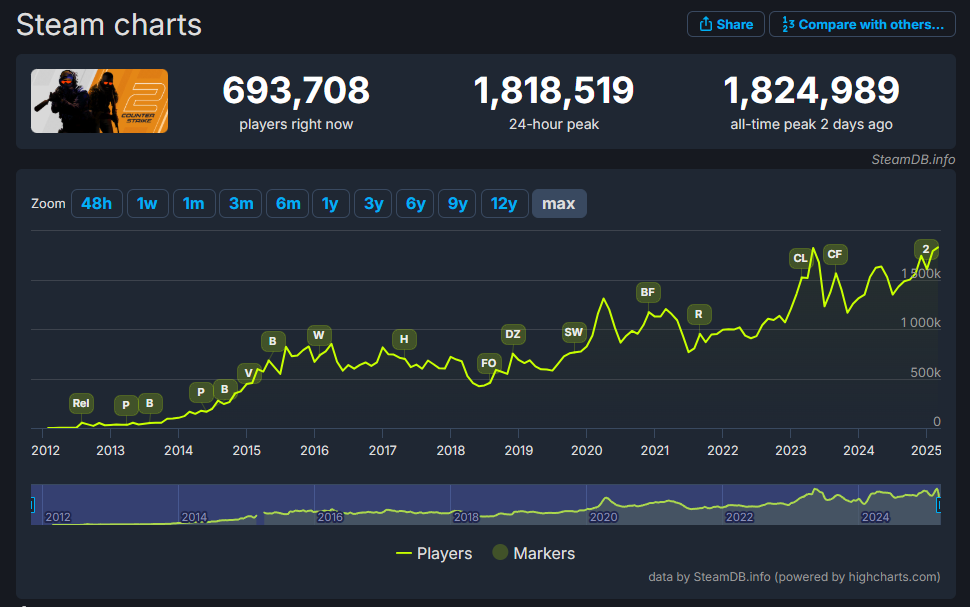Set zoom to 12y
The image size is (970, 607).
[504, 204]
